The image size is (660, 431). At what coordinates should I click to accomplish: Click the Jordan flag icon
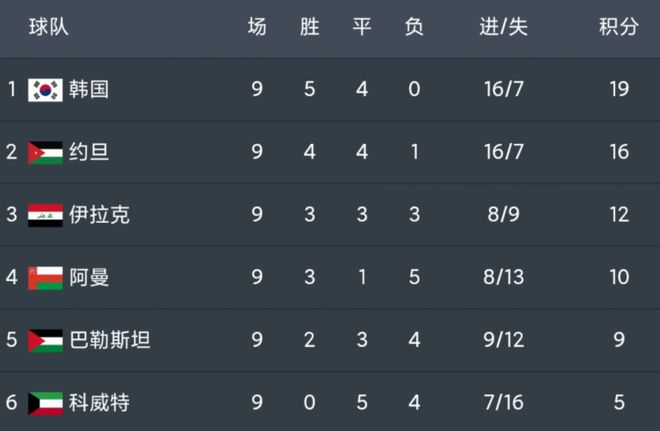45,152
